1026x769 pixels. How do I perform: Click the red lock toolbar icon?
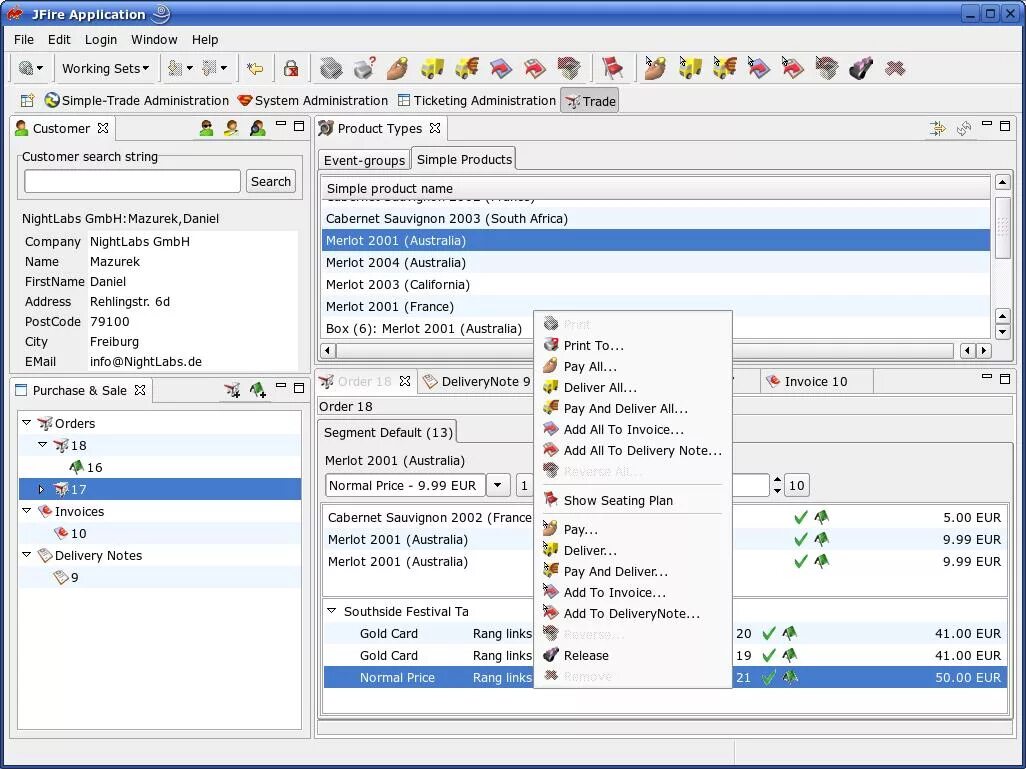tap(291, 68)
